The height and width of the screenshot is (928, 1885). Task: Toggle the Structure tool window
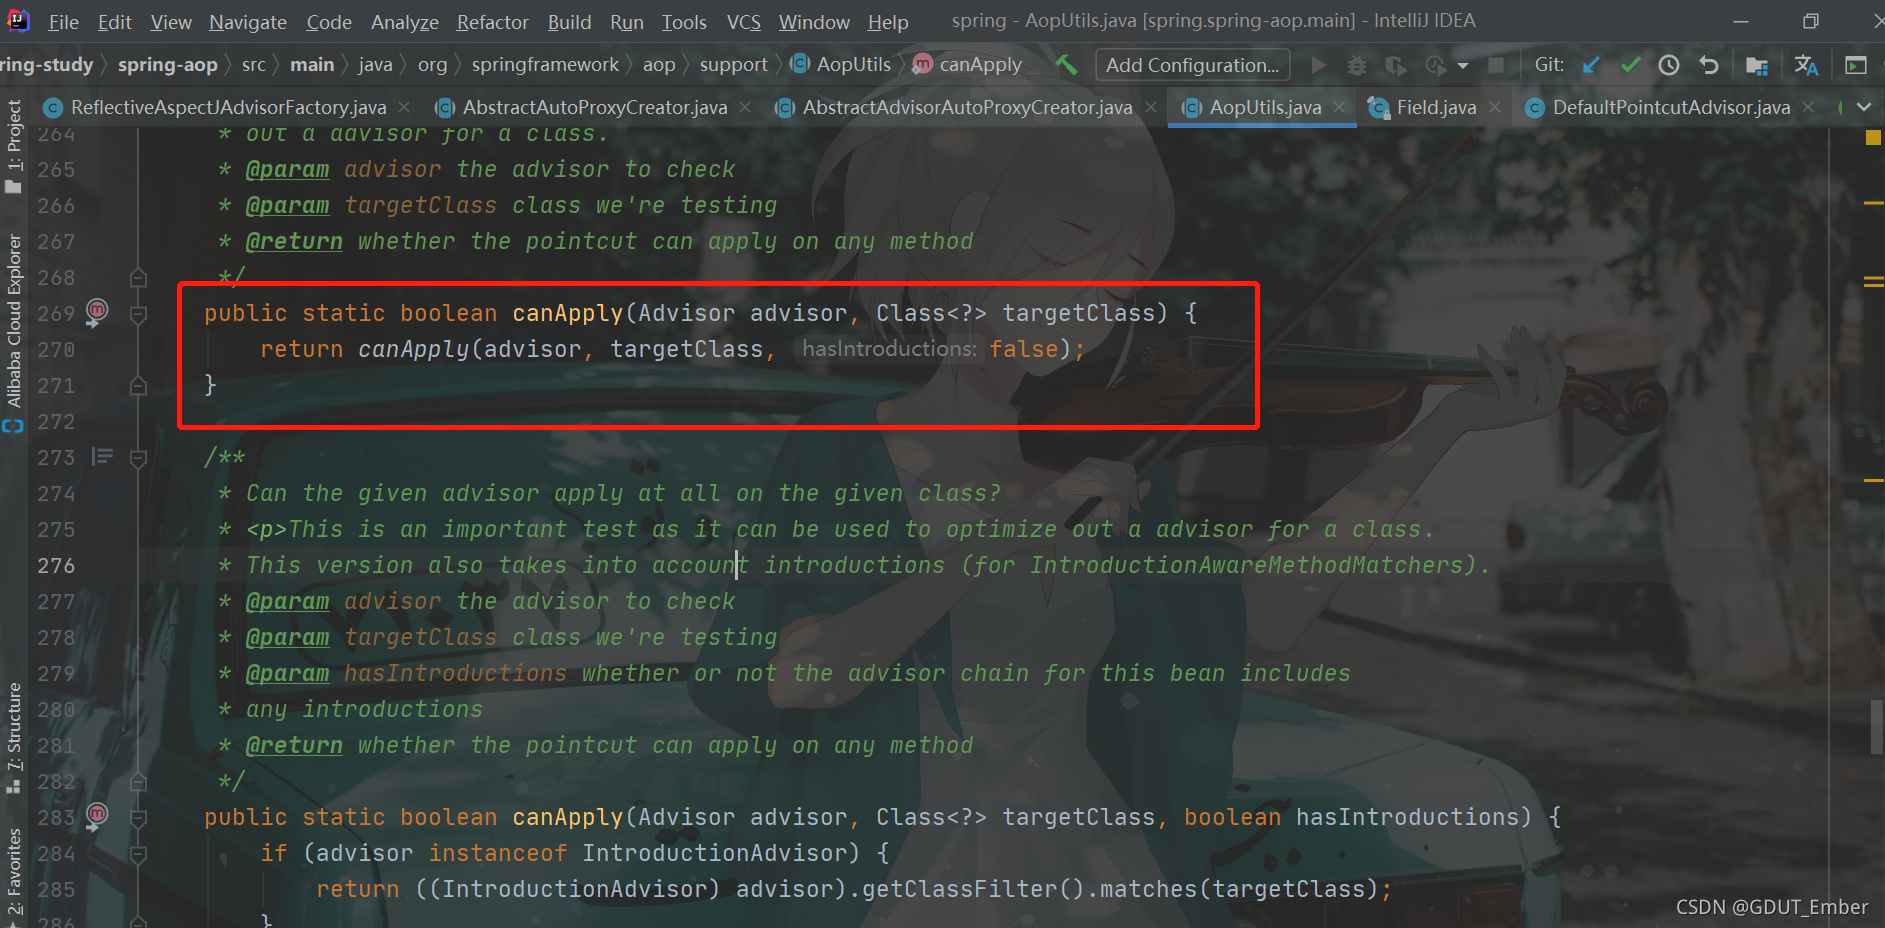pos(14,738)
